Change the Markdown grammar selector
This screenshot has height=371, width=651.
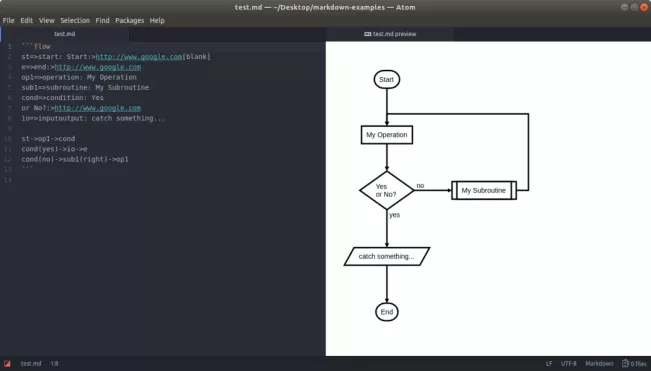click(599, 364)
